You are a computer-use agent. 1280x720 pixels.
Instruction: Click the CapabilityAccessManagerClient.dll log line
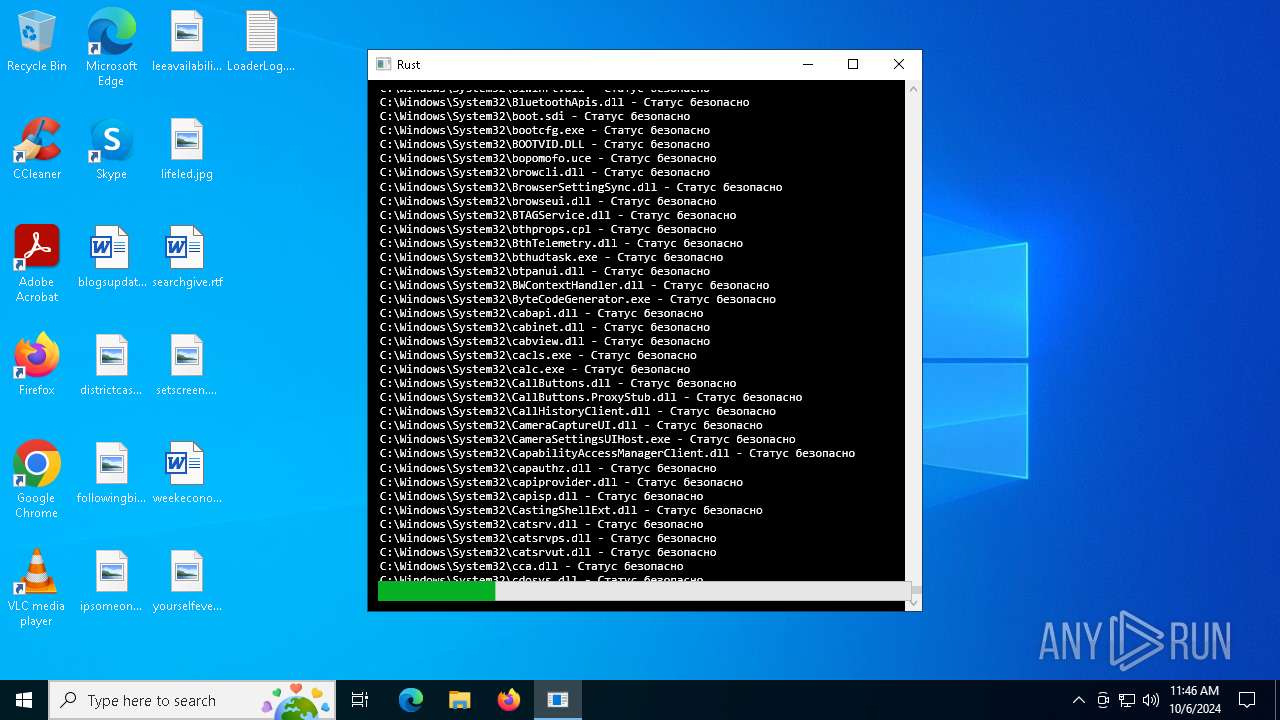pos(617,453)
